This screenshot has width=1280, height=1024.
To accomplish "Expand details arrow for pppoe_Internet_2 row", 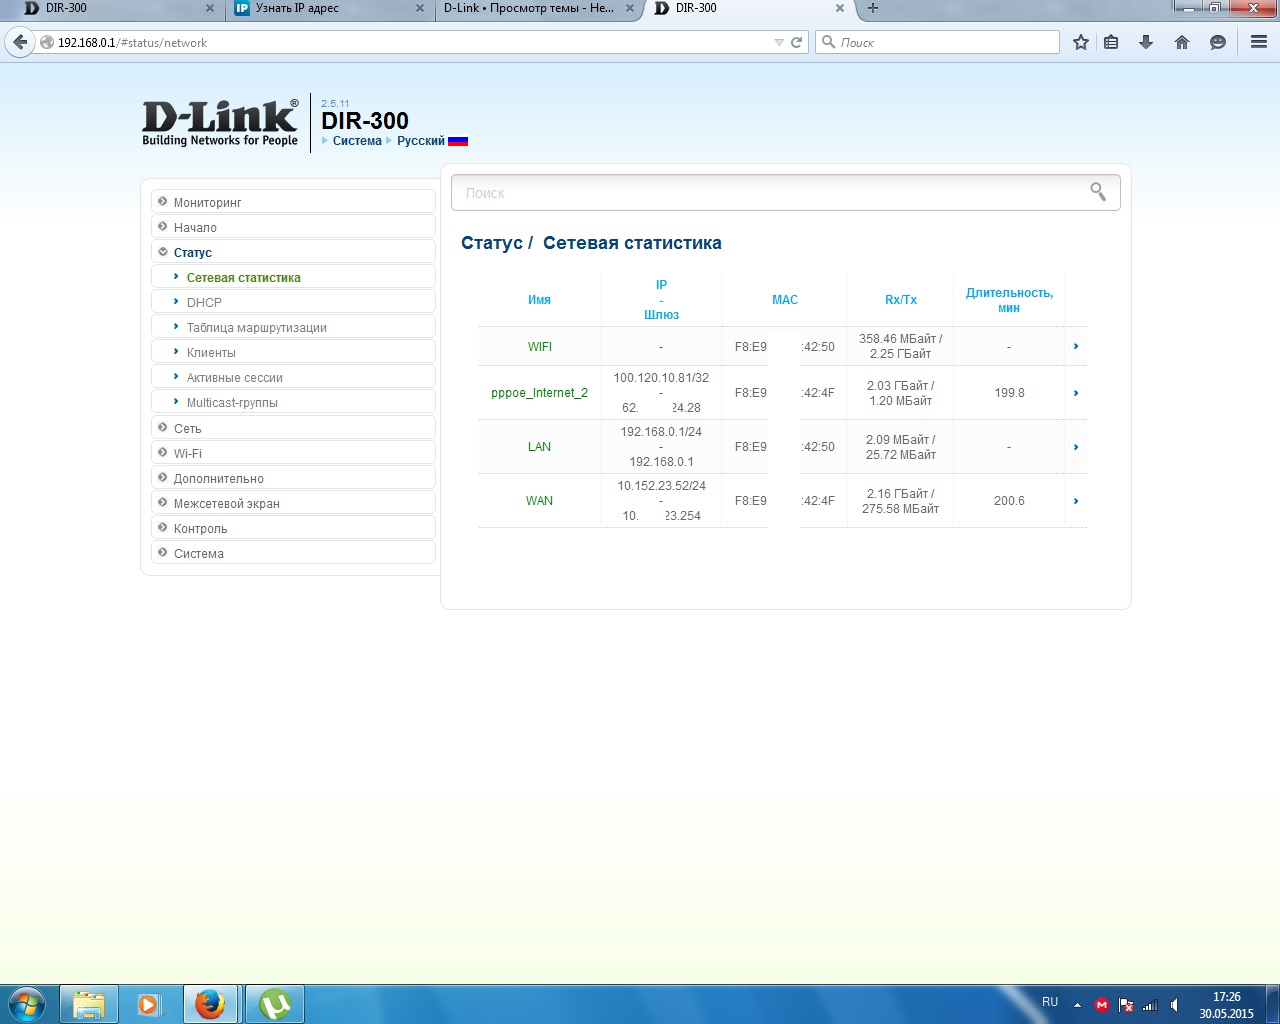I will (1076, 393).
